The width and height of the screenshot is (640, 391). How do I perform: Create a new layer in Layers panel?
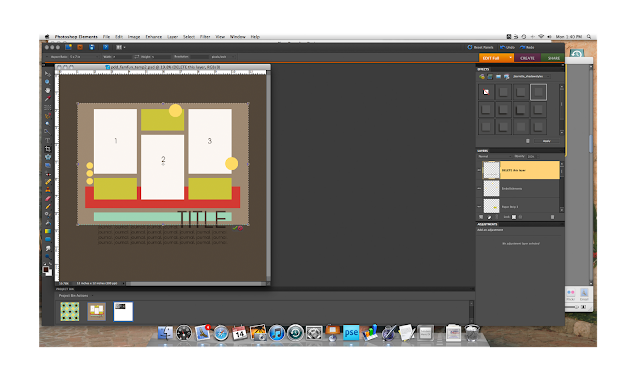[481, 217]
